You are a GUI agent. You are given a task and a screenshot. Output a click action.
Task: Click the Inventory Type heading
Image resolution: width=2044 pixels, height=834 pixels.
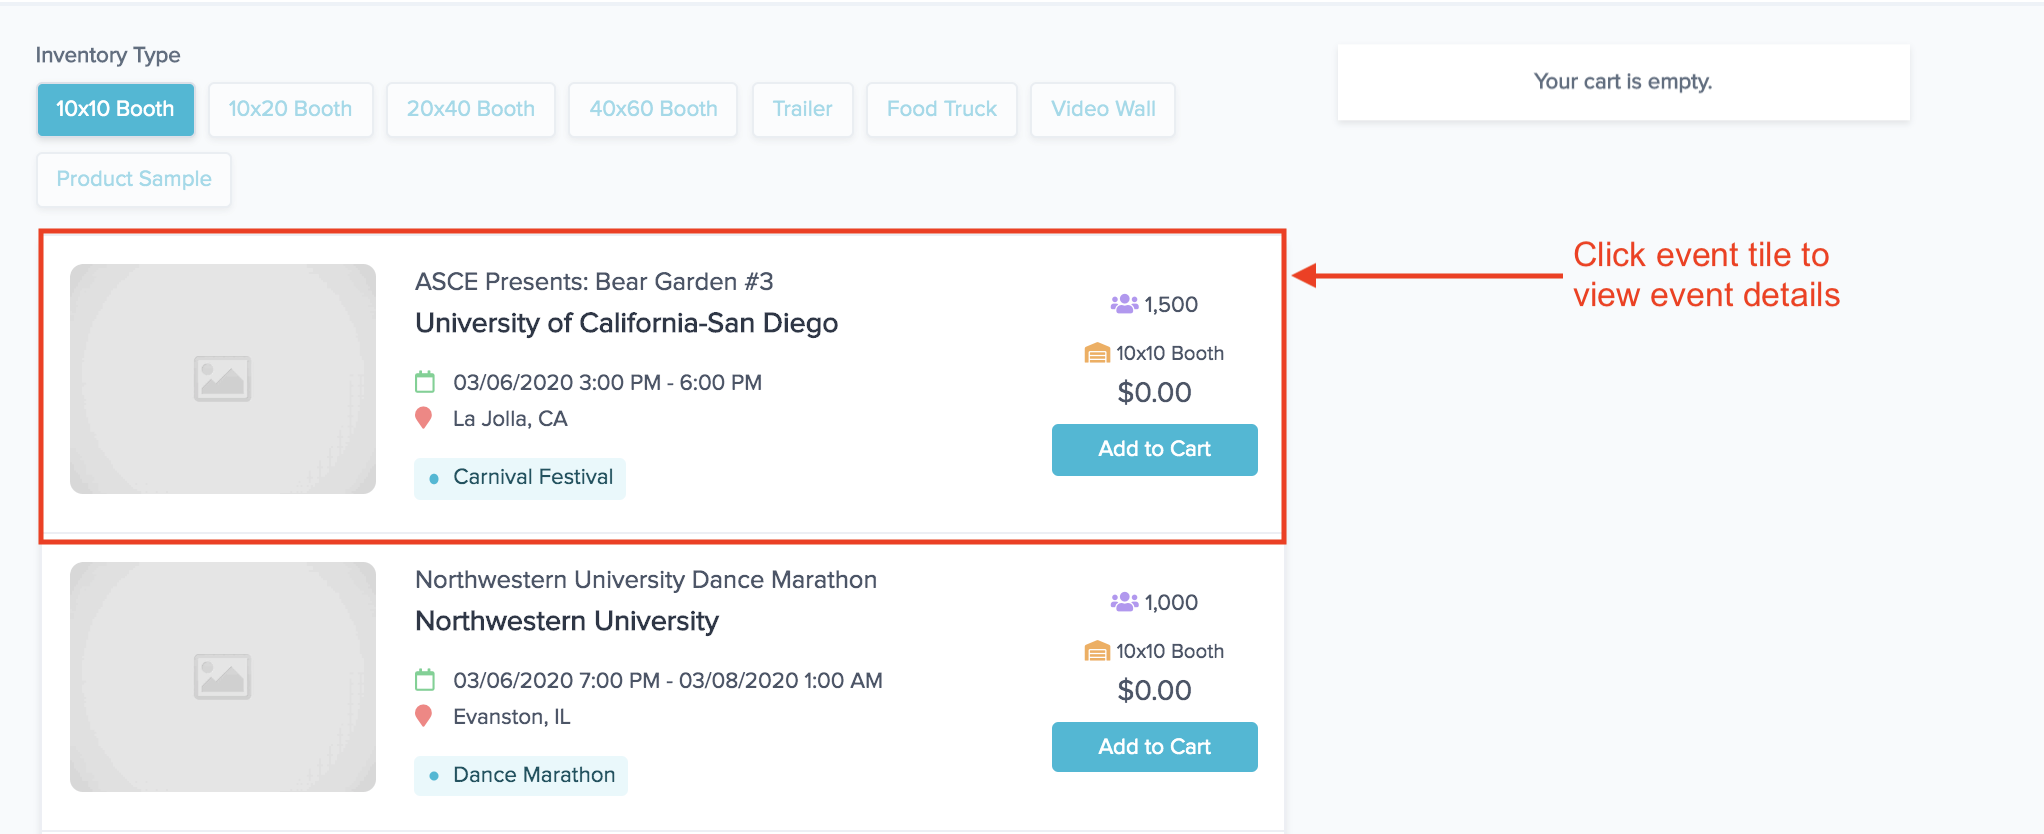(x=108, y=55)
